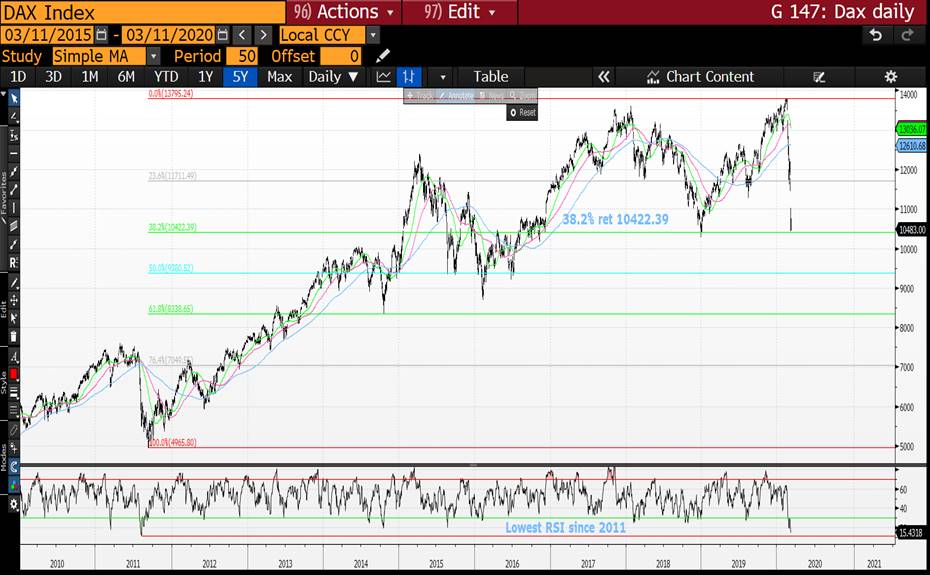Enable the magnet snap mode

(14, 467)
